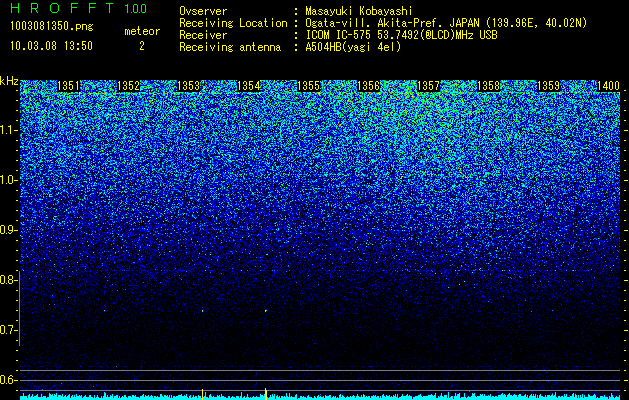Image resolution: width=629 pixels, height=400 pixels.
Task: Click the 1359 time marker
Action: pos(548,86)
